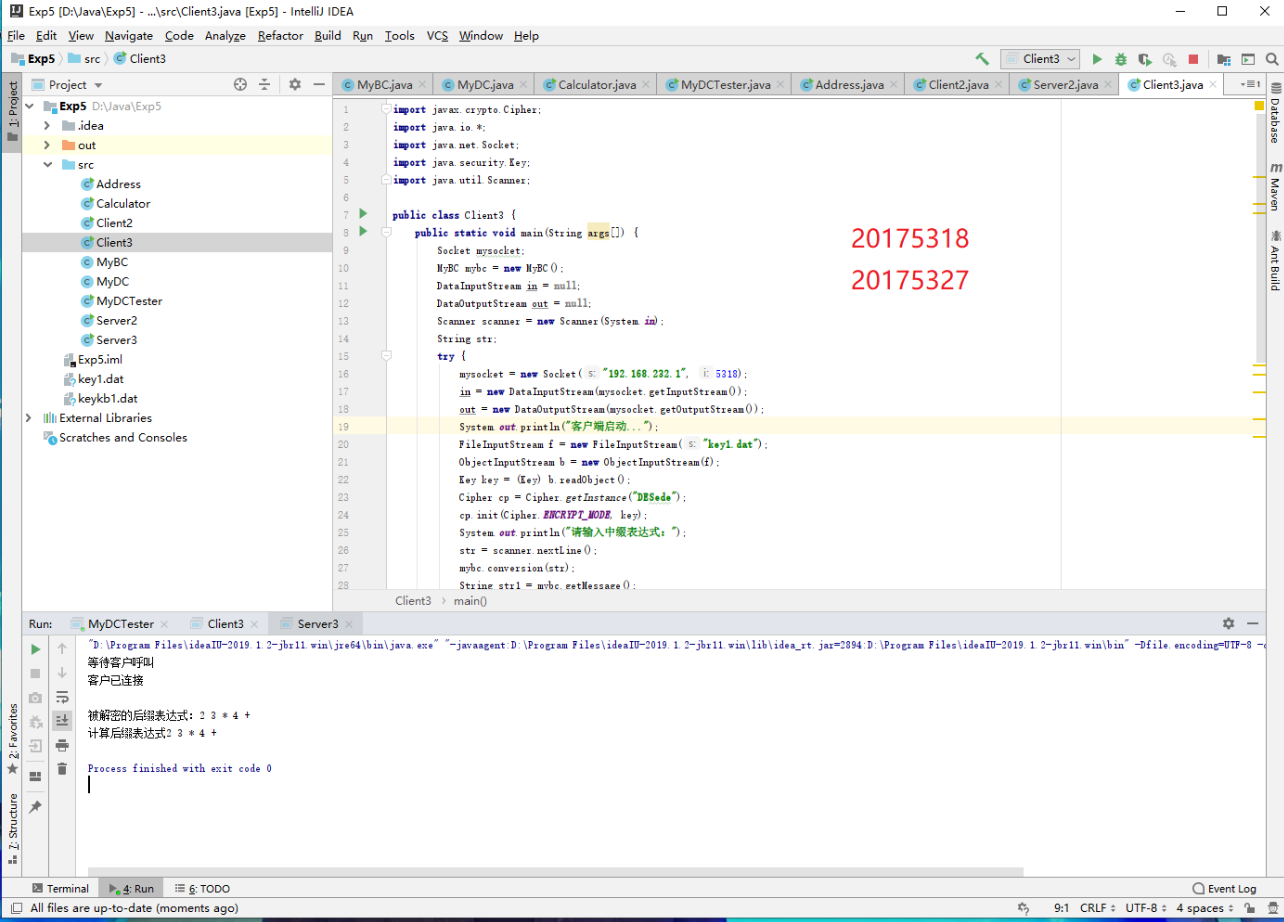Run Client3 from the main toolbar
1284x922 pixels.
pyautogui.click(x=1097, y=59)
